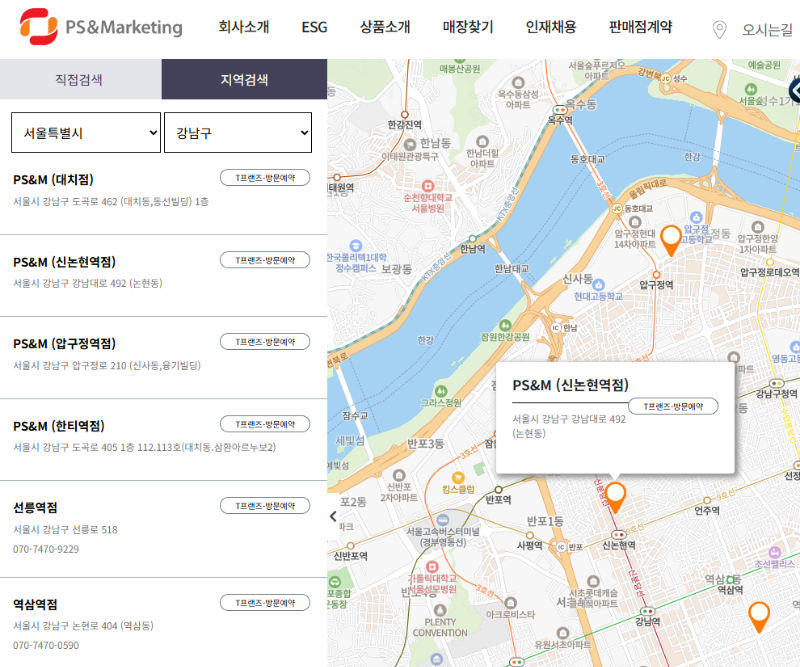Click the 킴스클럽 shopping icon
This screenshot has height=667, width=800.
[x=458, y=478]
